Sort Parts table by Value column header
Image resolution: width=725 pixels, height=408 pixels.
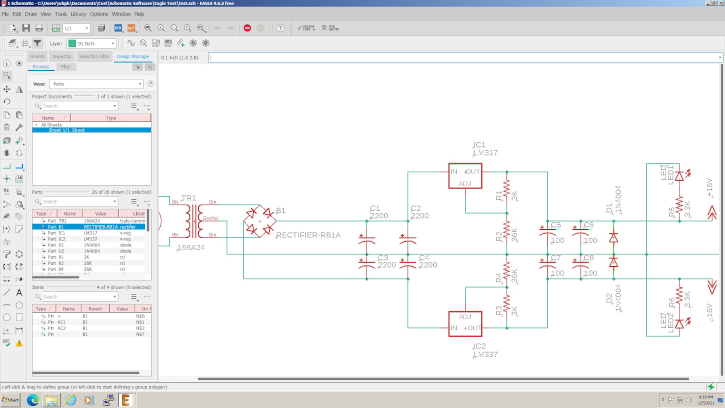coord(100,213)
